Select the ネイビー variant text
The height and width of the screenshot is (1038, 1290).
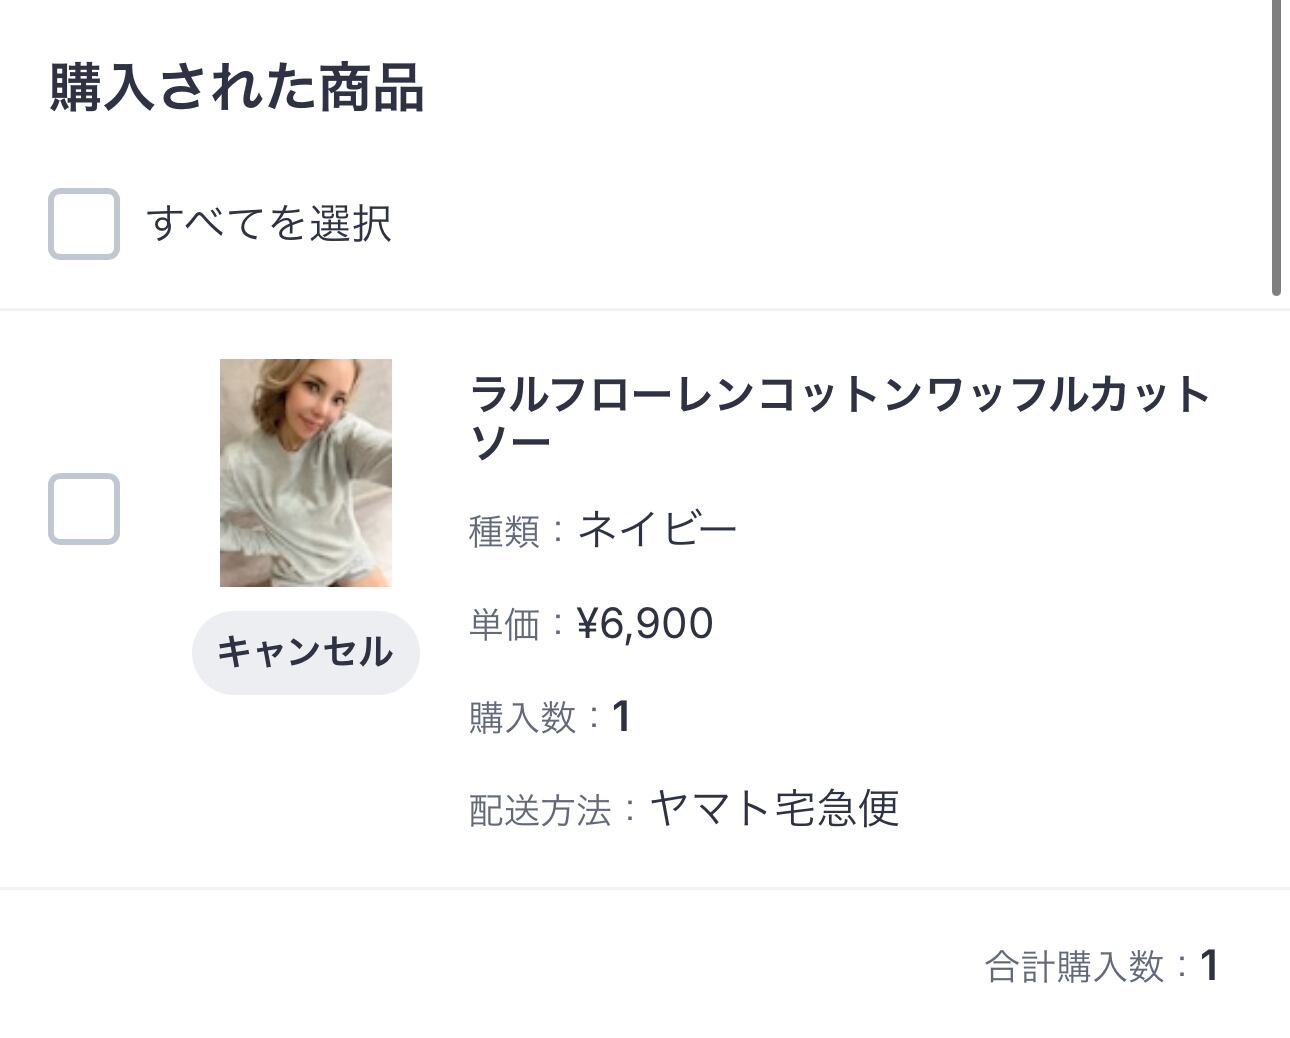pos(657,528)
